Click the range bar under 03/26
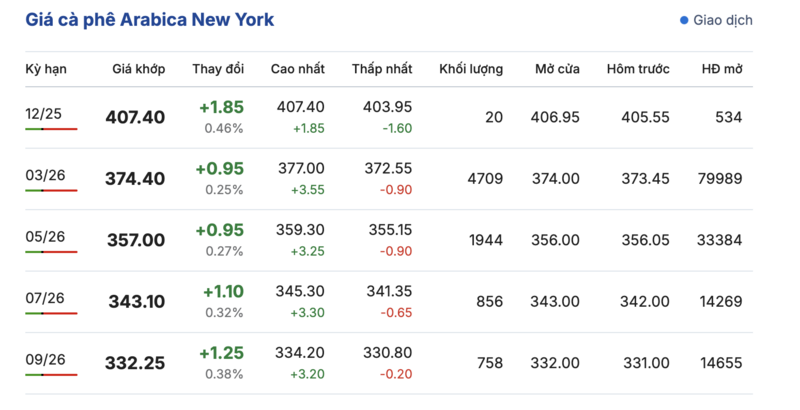Viewport: 800px width, 410px height. [51, 191]
